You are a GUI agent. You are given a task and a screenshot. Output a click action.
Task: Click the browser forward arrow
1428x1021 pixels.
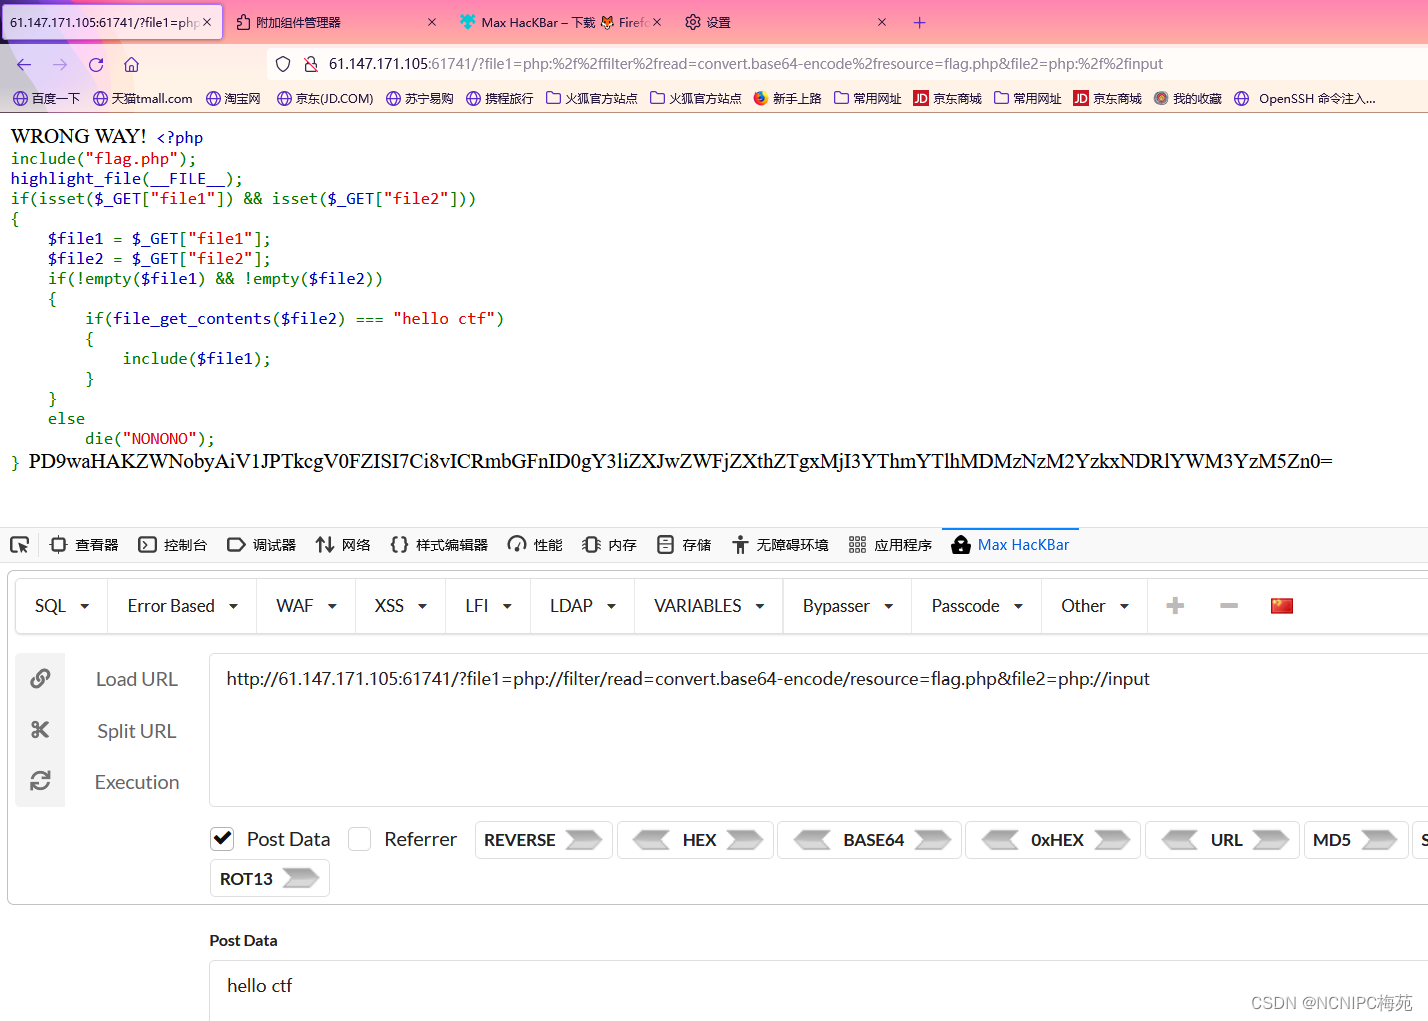pos(60,64)
